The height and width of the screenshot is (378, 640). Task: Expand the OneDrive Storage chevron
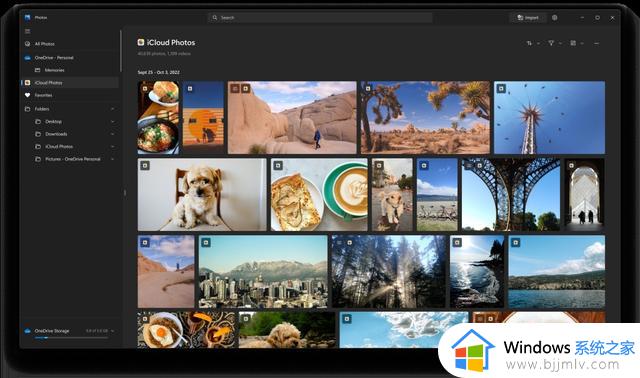click(x=113, y=331)
